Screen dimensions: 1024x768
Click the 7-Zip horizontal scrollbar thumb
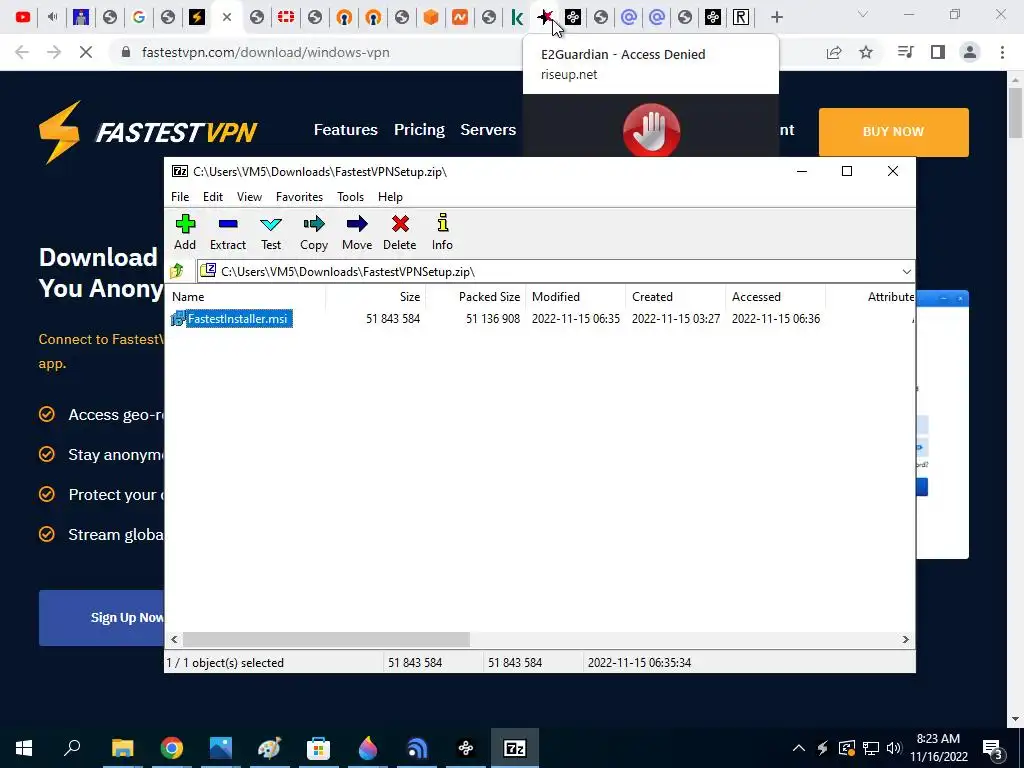click(326, 639)
